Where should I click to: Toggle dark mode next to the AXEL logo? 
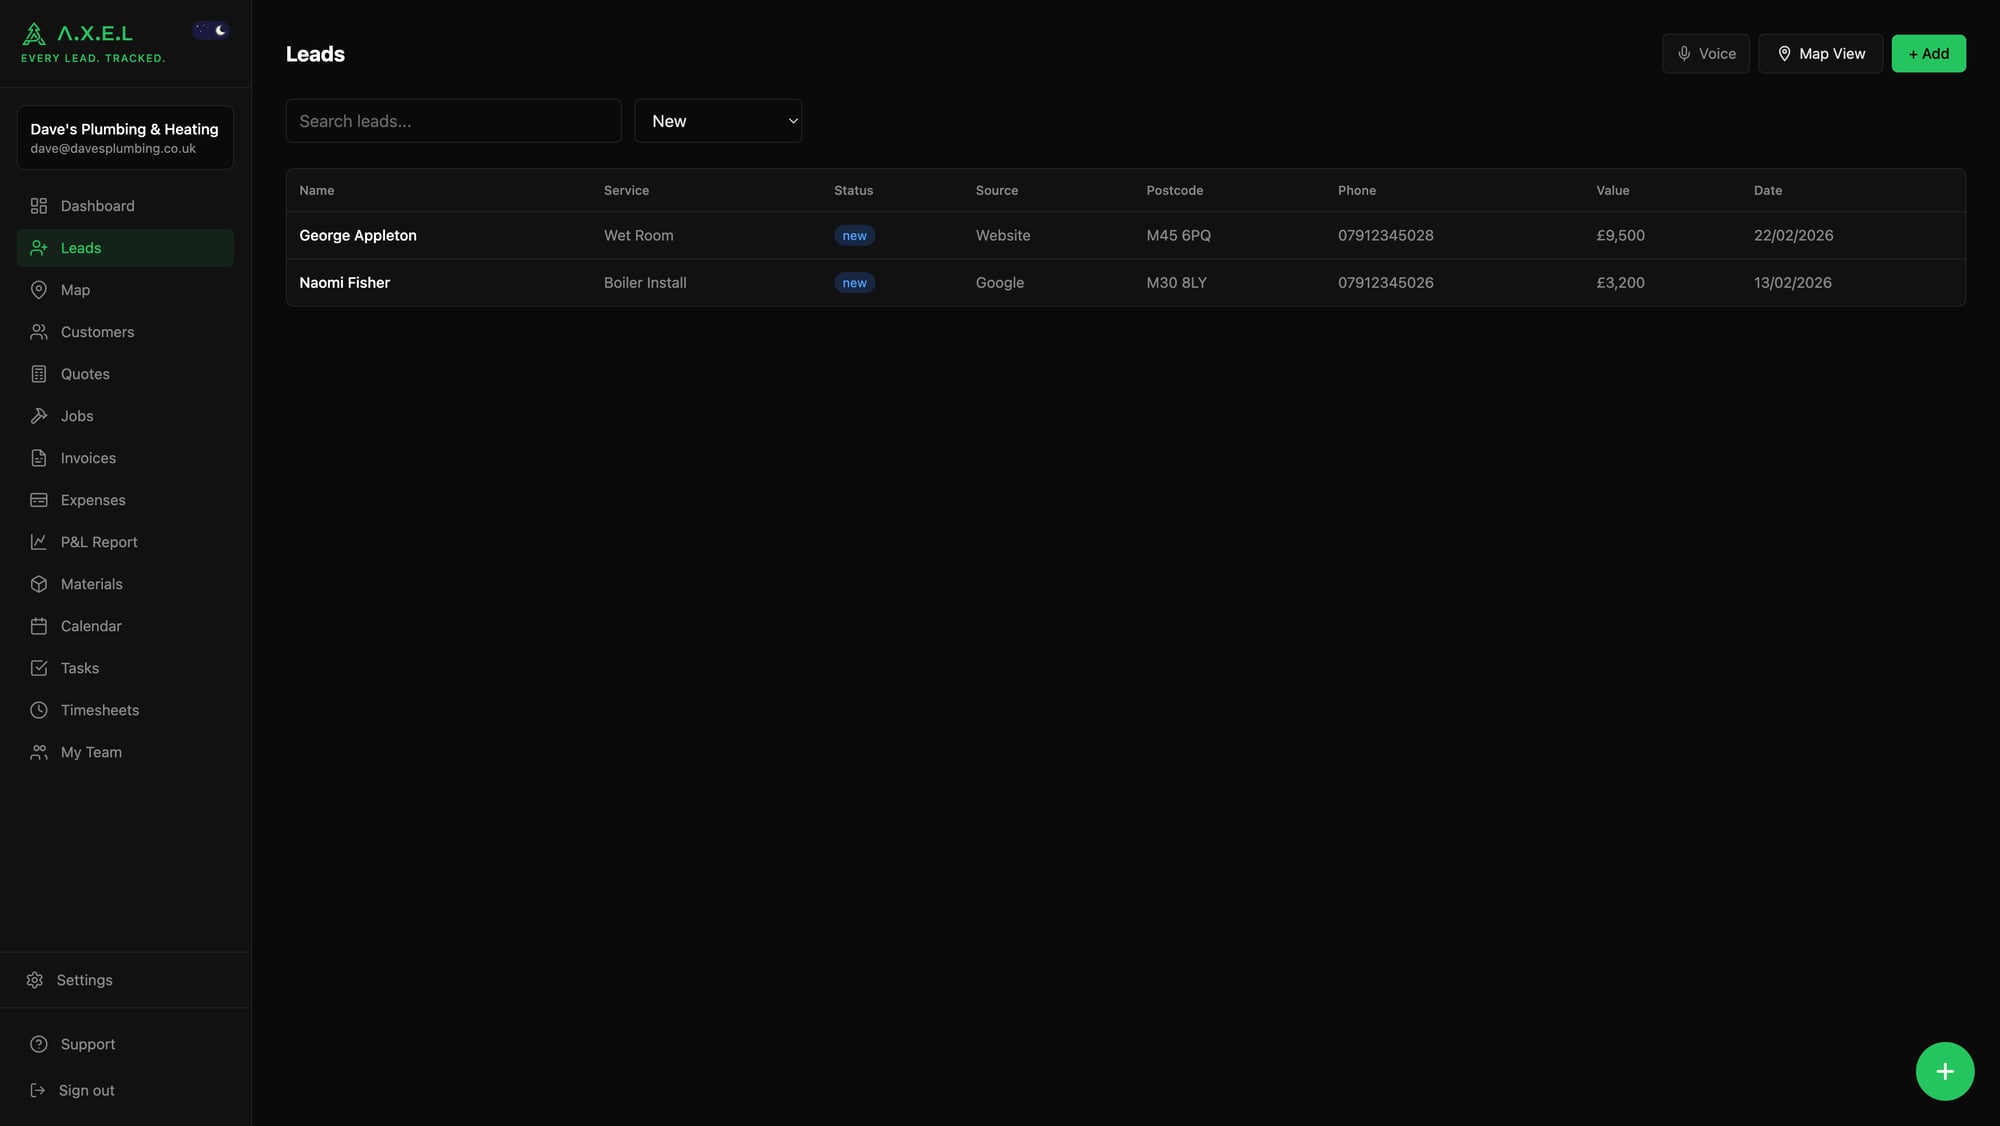point(211,30)
